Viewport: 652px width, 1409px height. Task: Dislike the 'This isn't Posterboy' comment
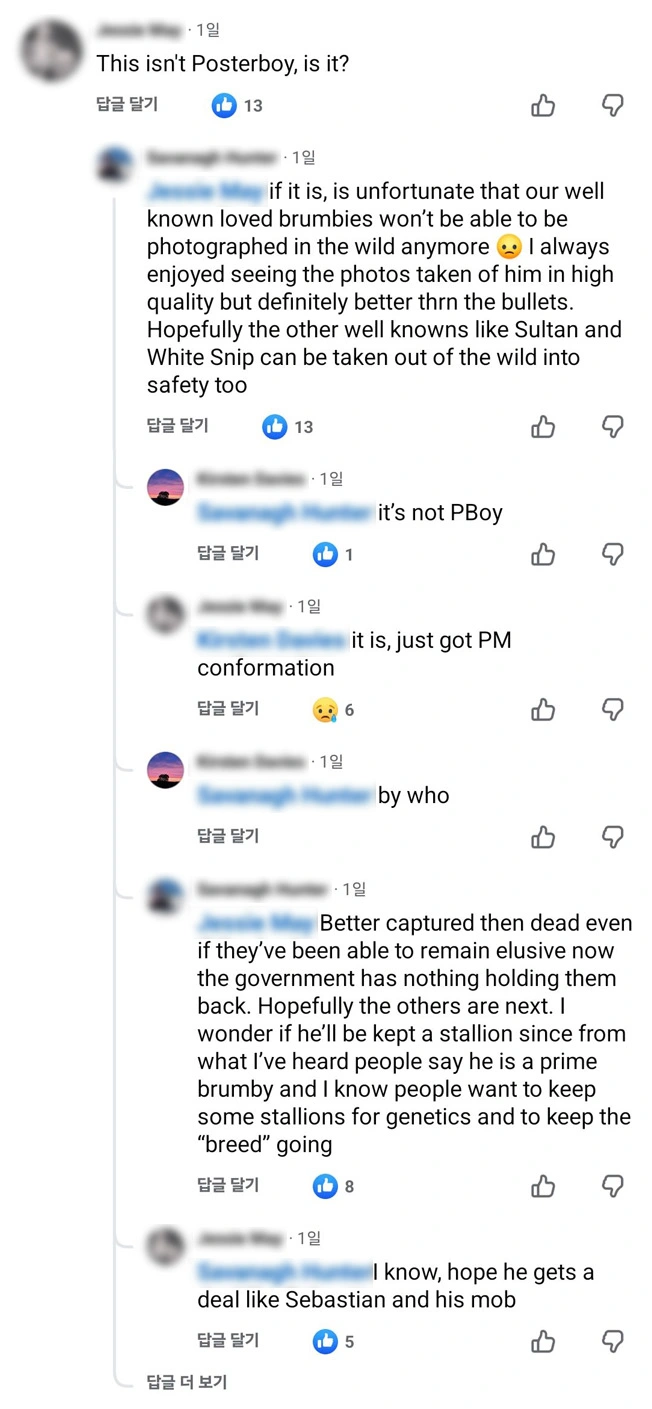click(613, 105)
